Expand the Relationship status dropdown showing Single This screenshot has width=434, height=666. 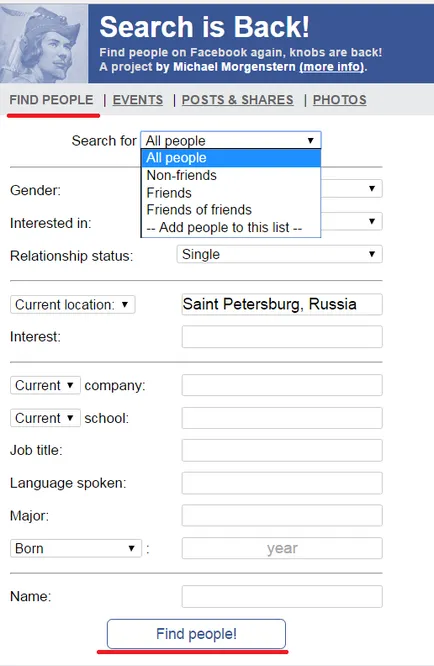click(279, 254)
